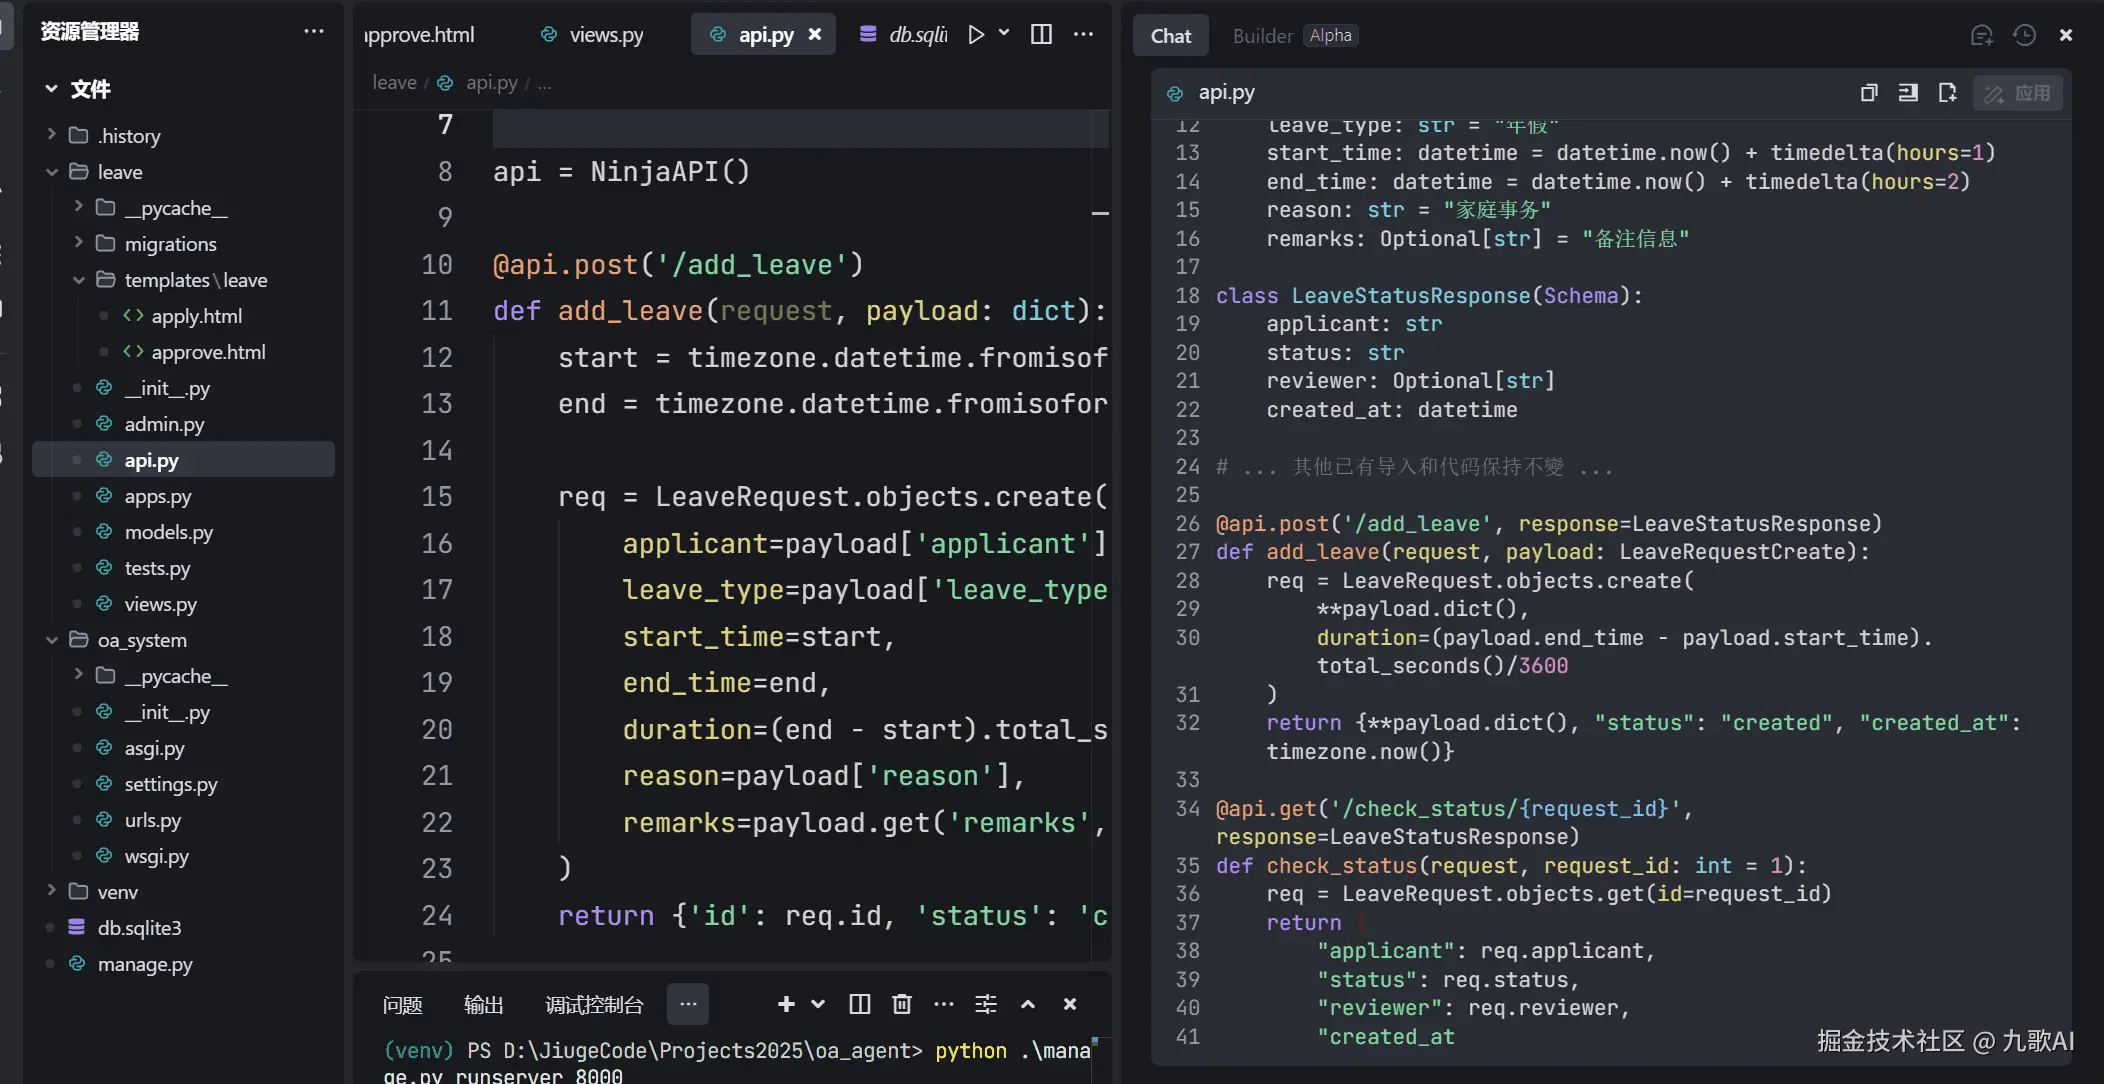
Task: Open the views.py editor tab
Action: point(605,35)
